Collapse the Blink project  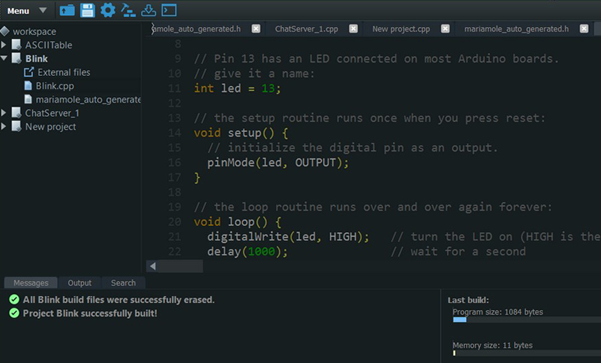[x=4, y=58]
